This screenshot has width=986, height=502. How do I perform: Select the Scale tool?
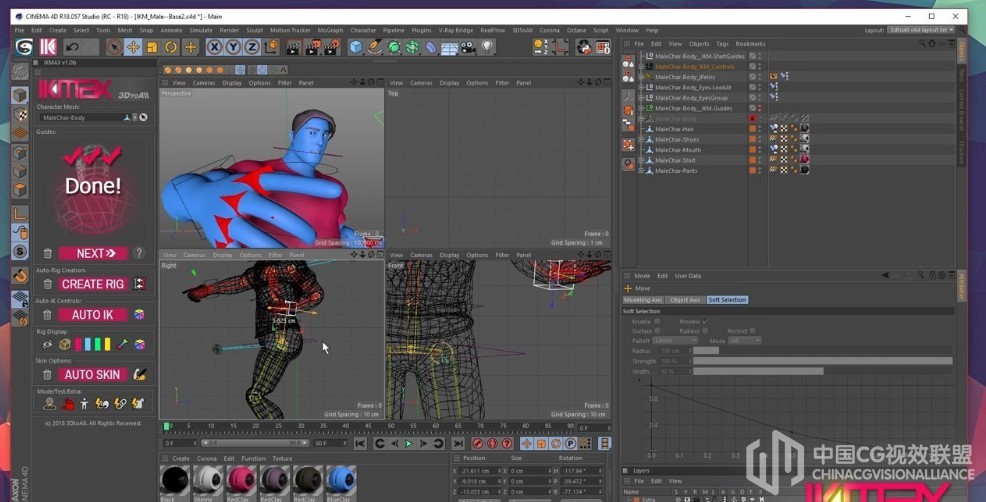[x=152, y=47]
